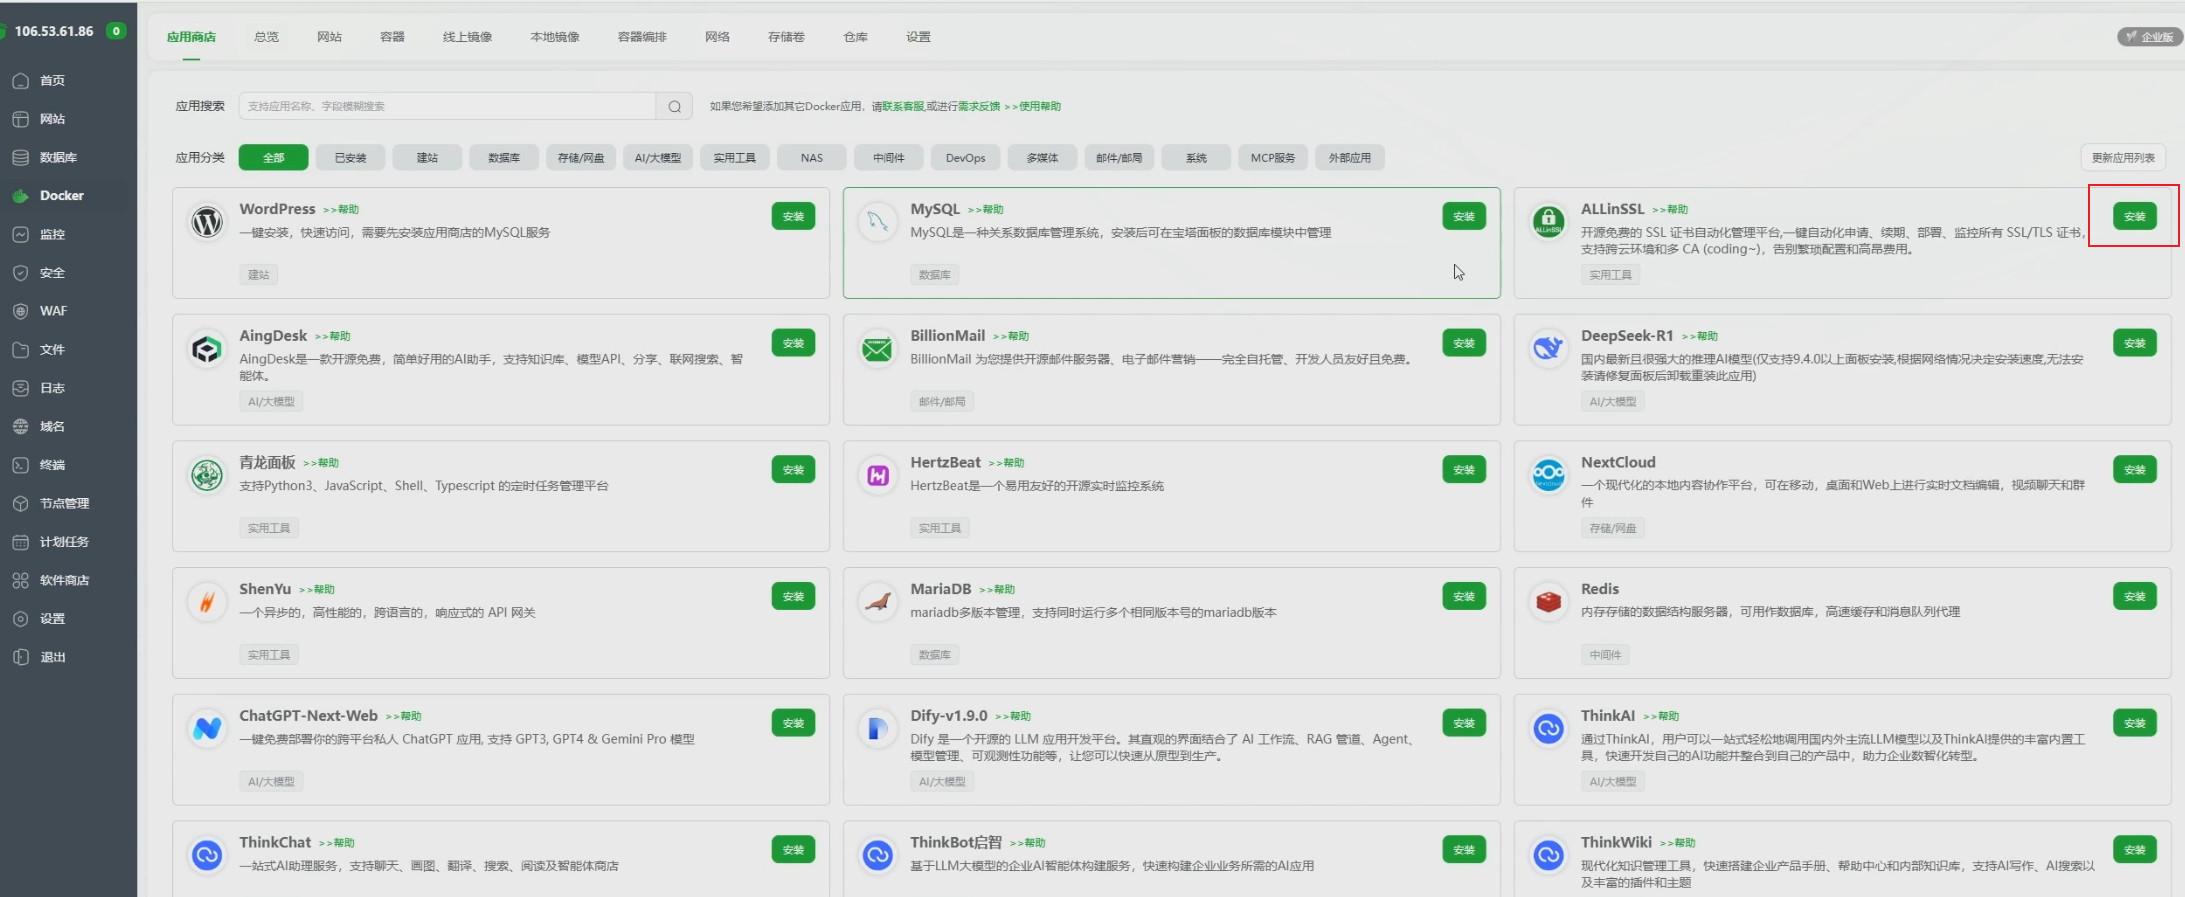Viewport: 2185px width, 897px height.
Task: Click the Redis app logo
Action: [1548, 602]
